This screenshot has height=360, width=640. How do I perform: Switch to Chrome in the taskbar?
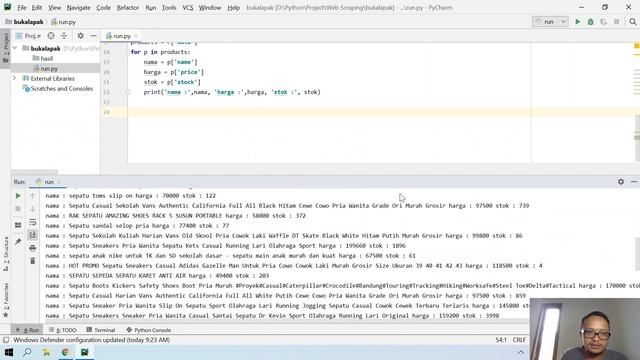pos(65,352)
